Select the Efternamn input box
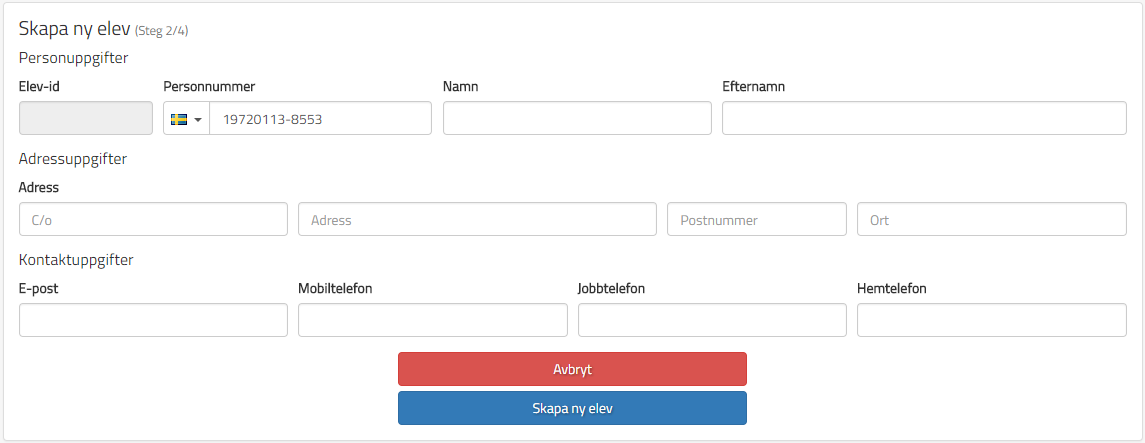The width and height of the screenshot is (1145, 443). click(x=924, y=118)
